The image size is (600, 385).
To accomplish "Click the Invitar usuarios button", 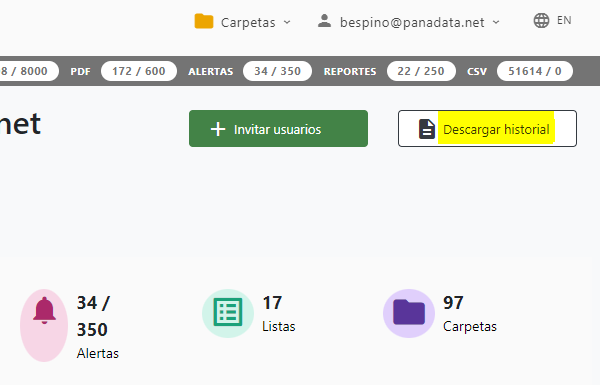I will (278, 129).
